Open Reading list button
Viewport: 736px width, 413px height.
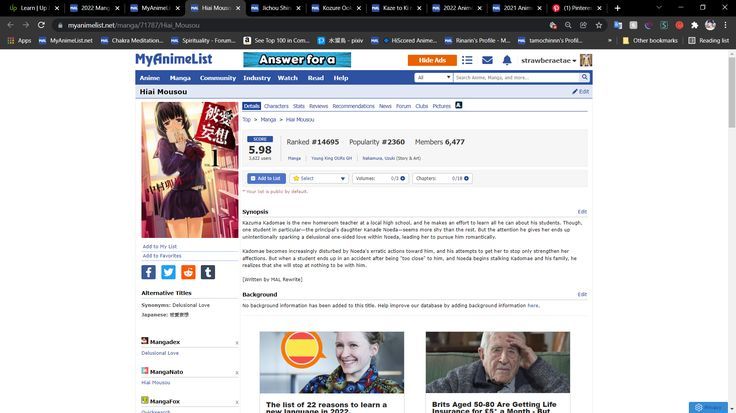click(709, 41)
